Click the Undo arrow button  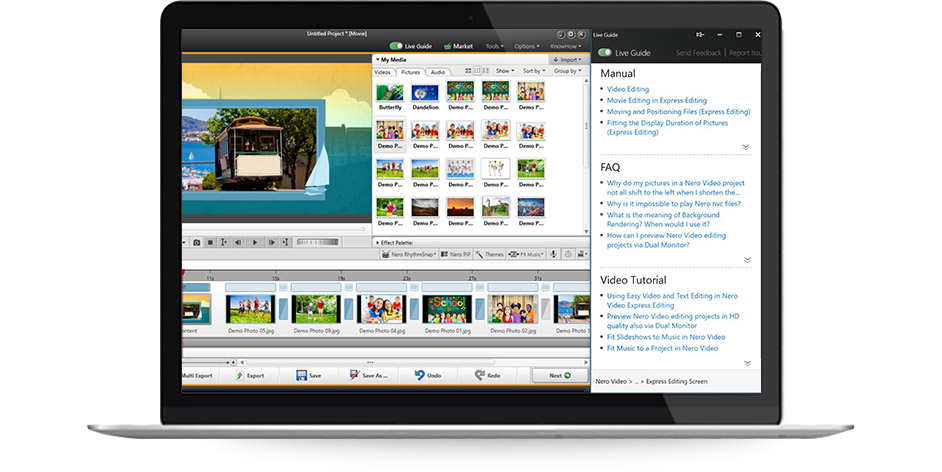pyautogui.click(x=425, y=375)
